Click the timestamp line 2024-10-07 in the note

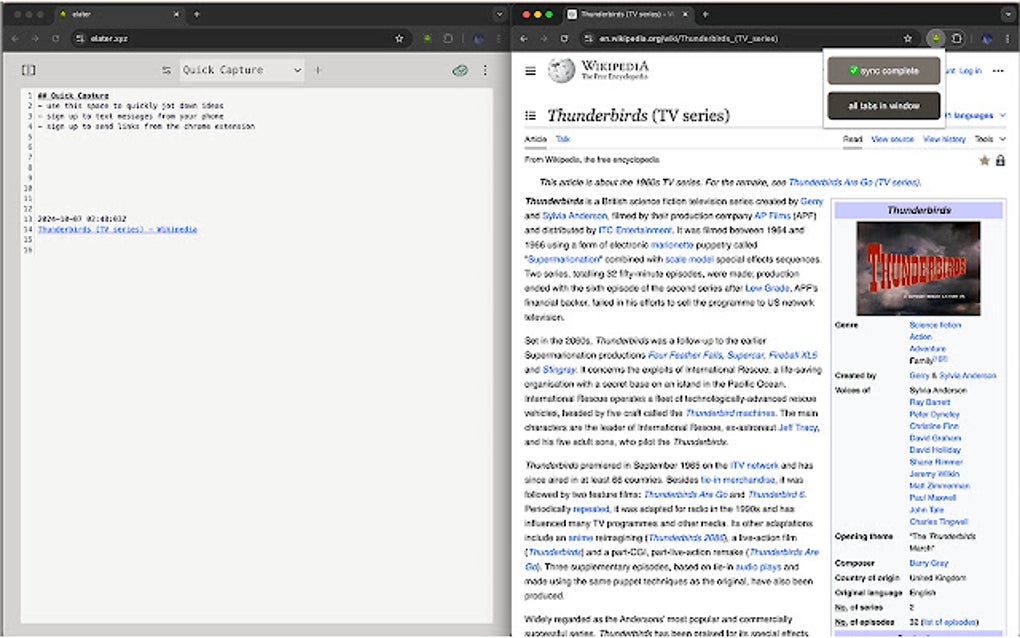(x=82, y=219)
